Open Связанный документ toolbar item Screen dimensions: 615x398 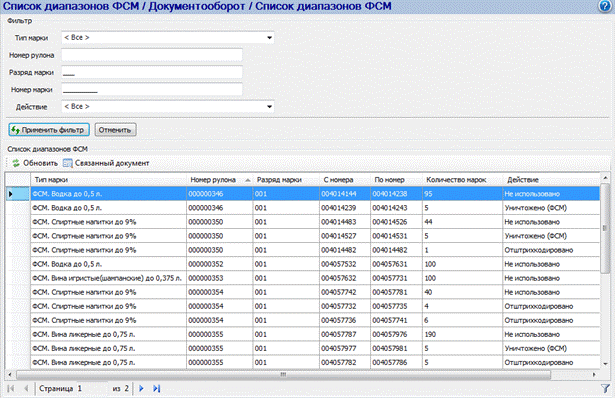[107, 163]
